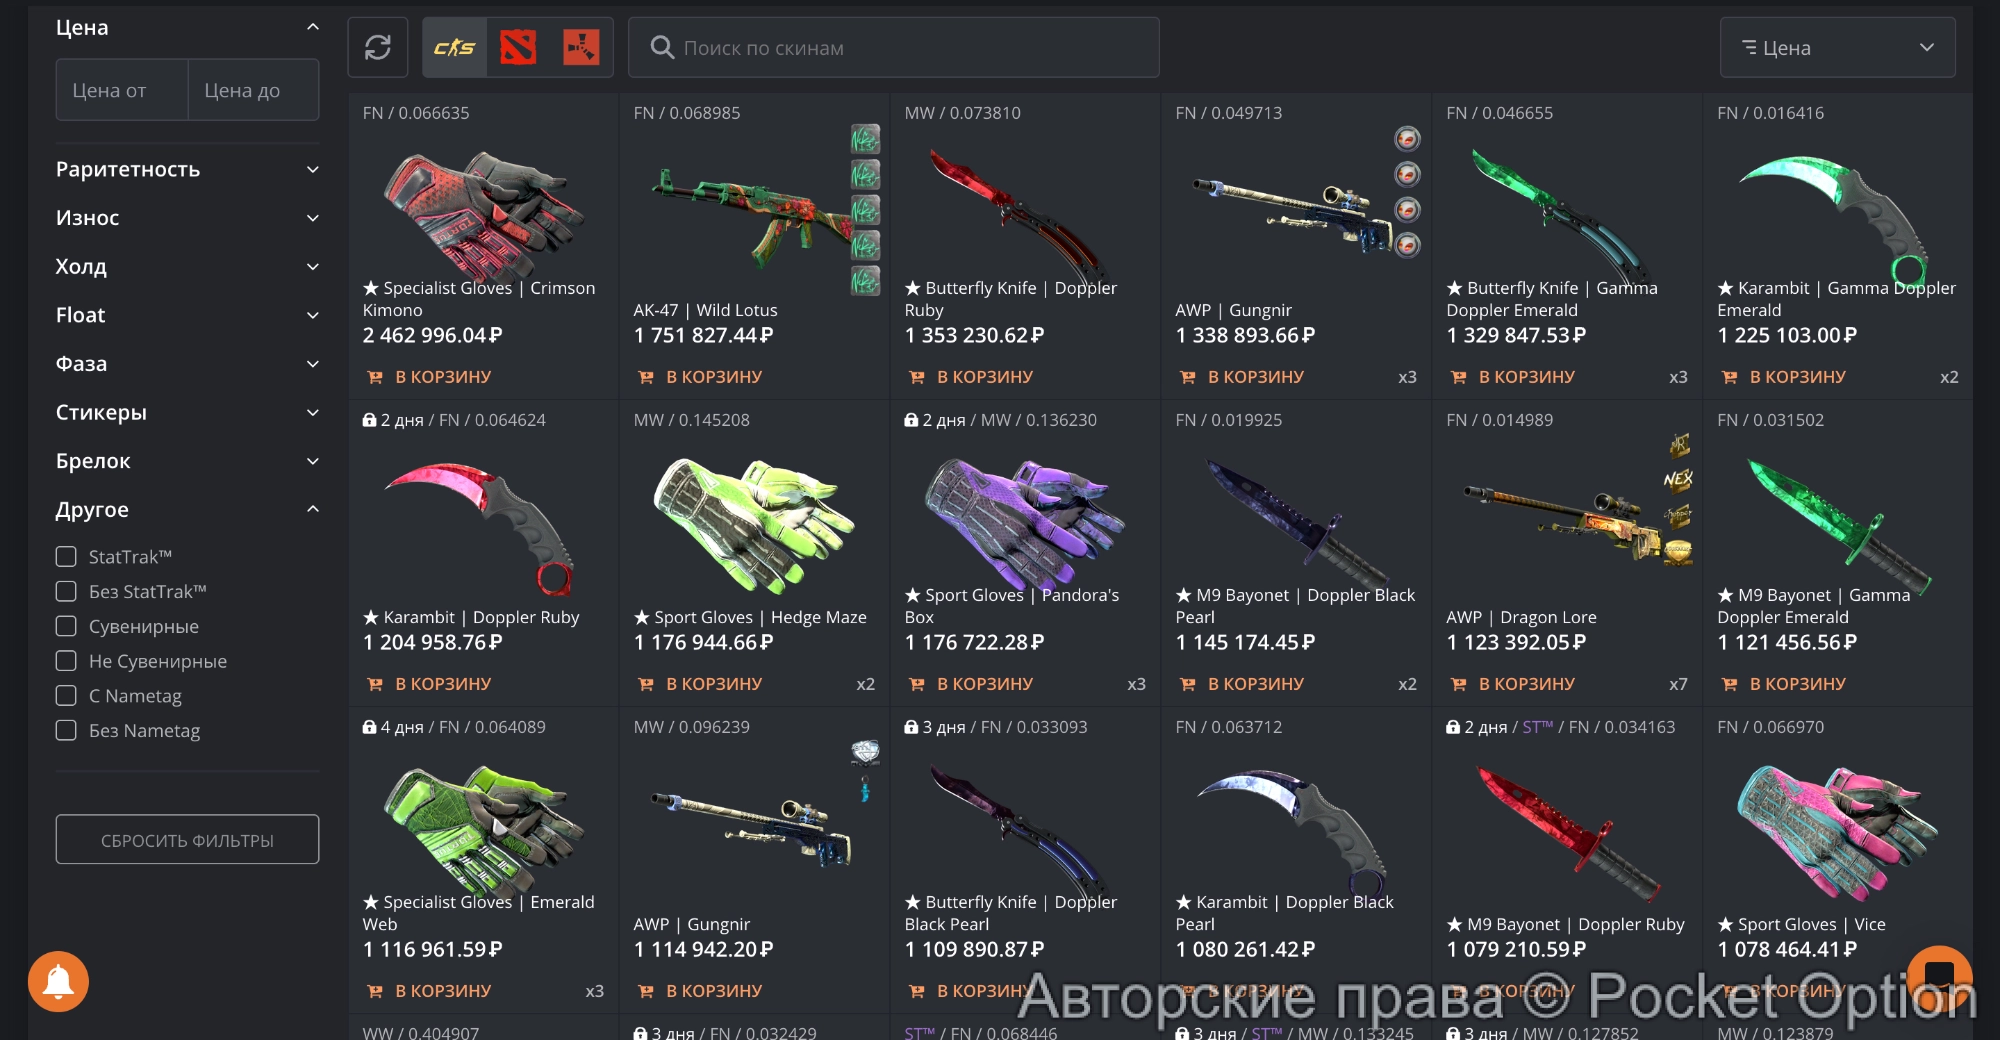Open the Sport Gloves Hedge Maze thumbnail

[754, 522]
